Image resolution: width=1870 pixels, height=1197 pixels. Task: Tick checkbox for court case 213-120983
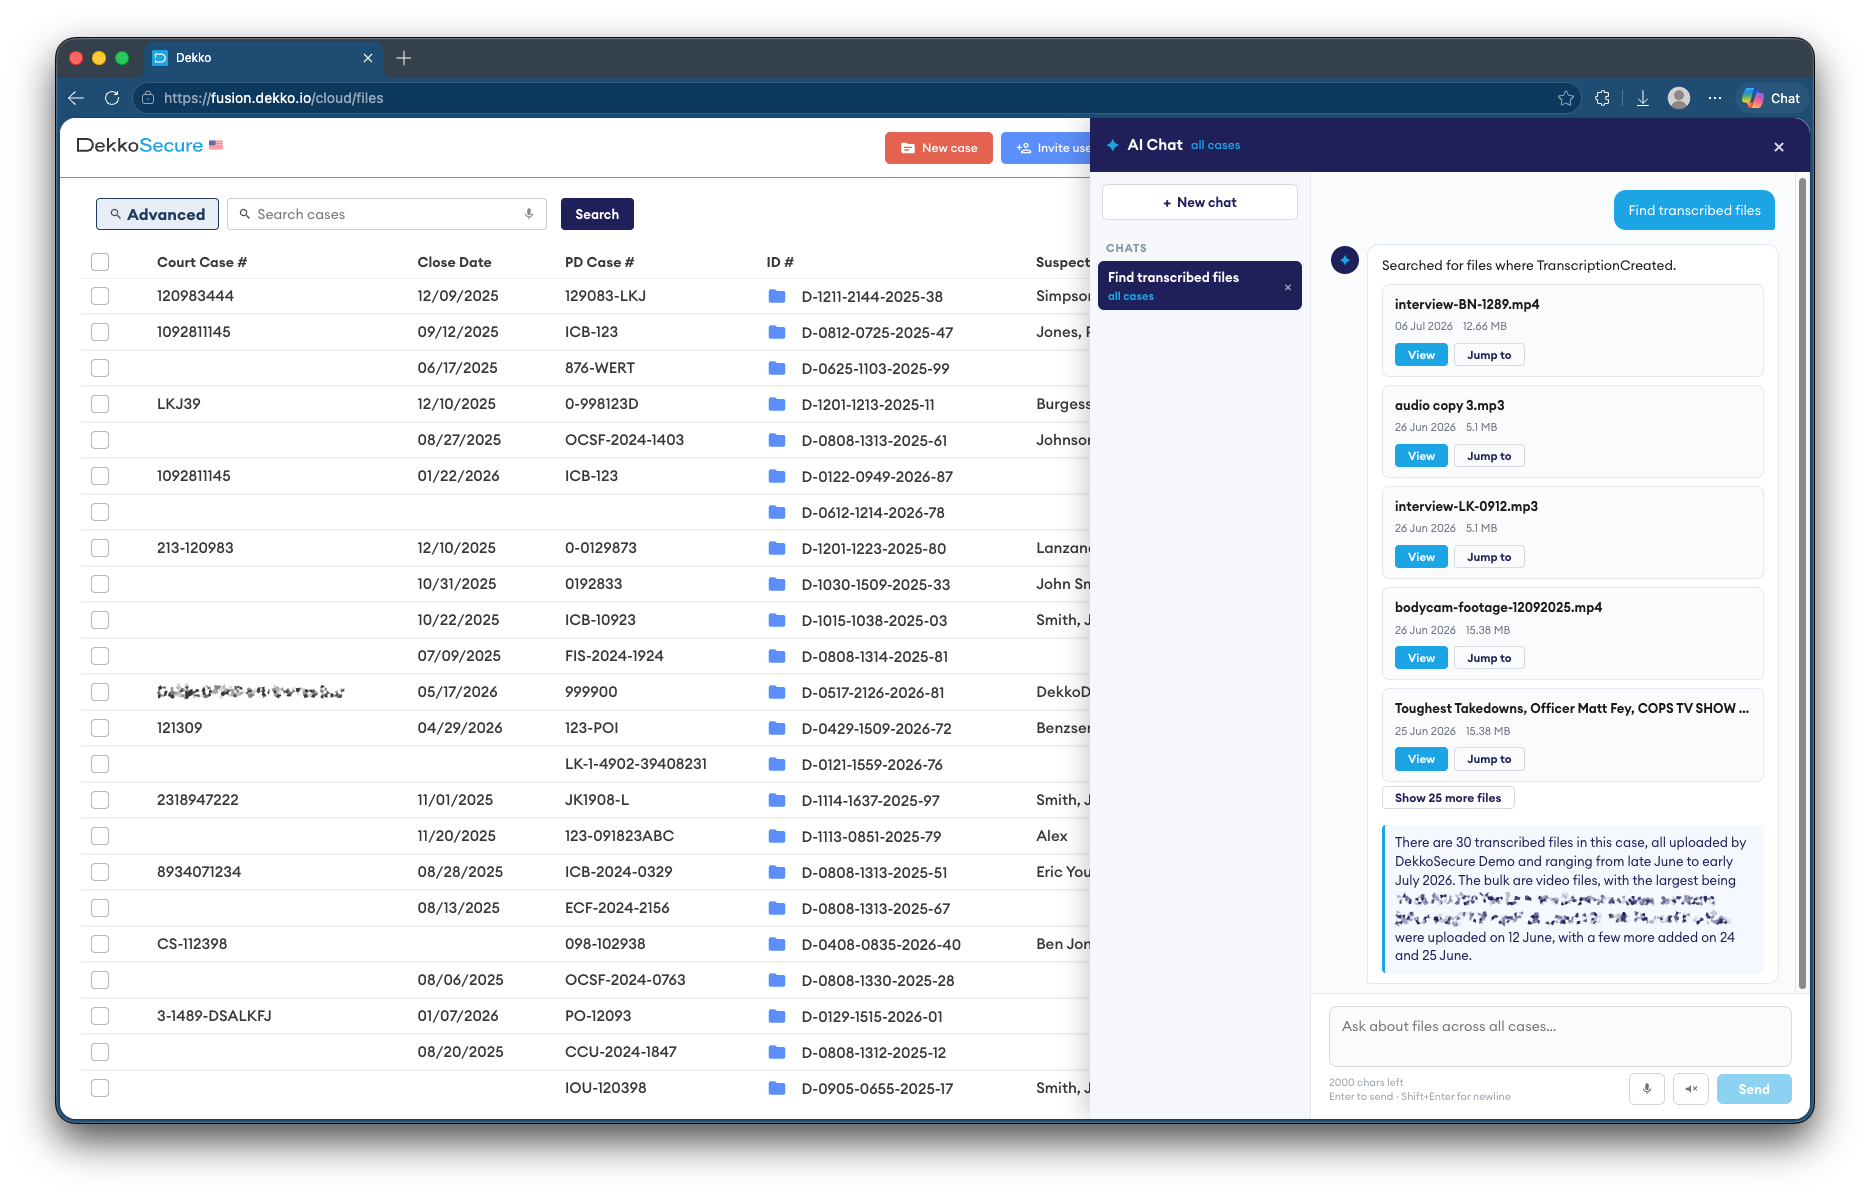100,548
